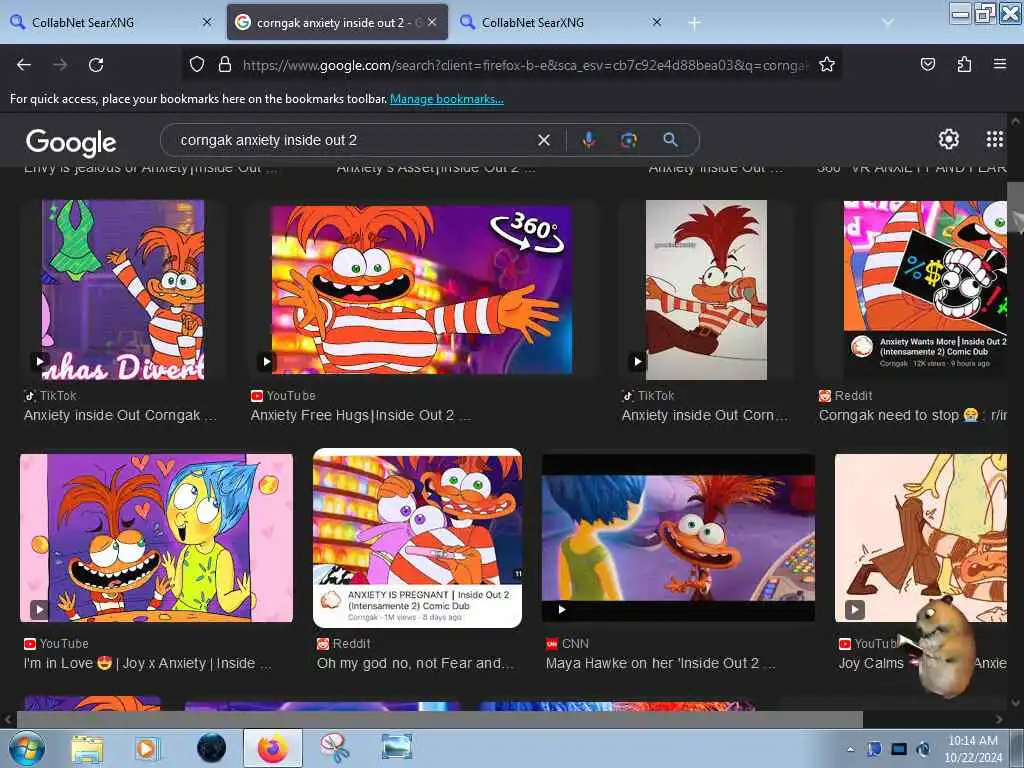Open the ANXIETY IS PREGNANT comic dub thumbnail
The height and width of the screenshot is (768, 1024).
click(x=417, y=538)
